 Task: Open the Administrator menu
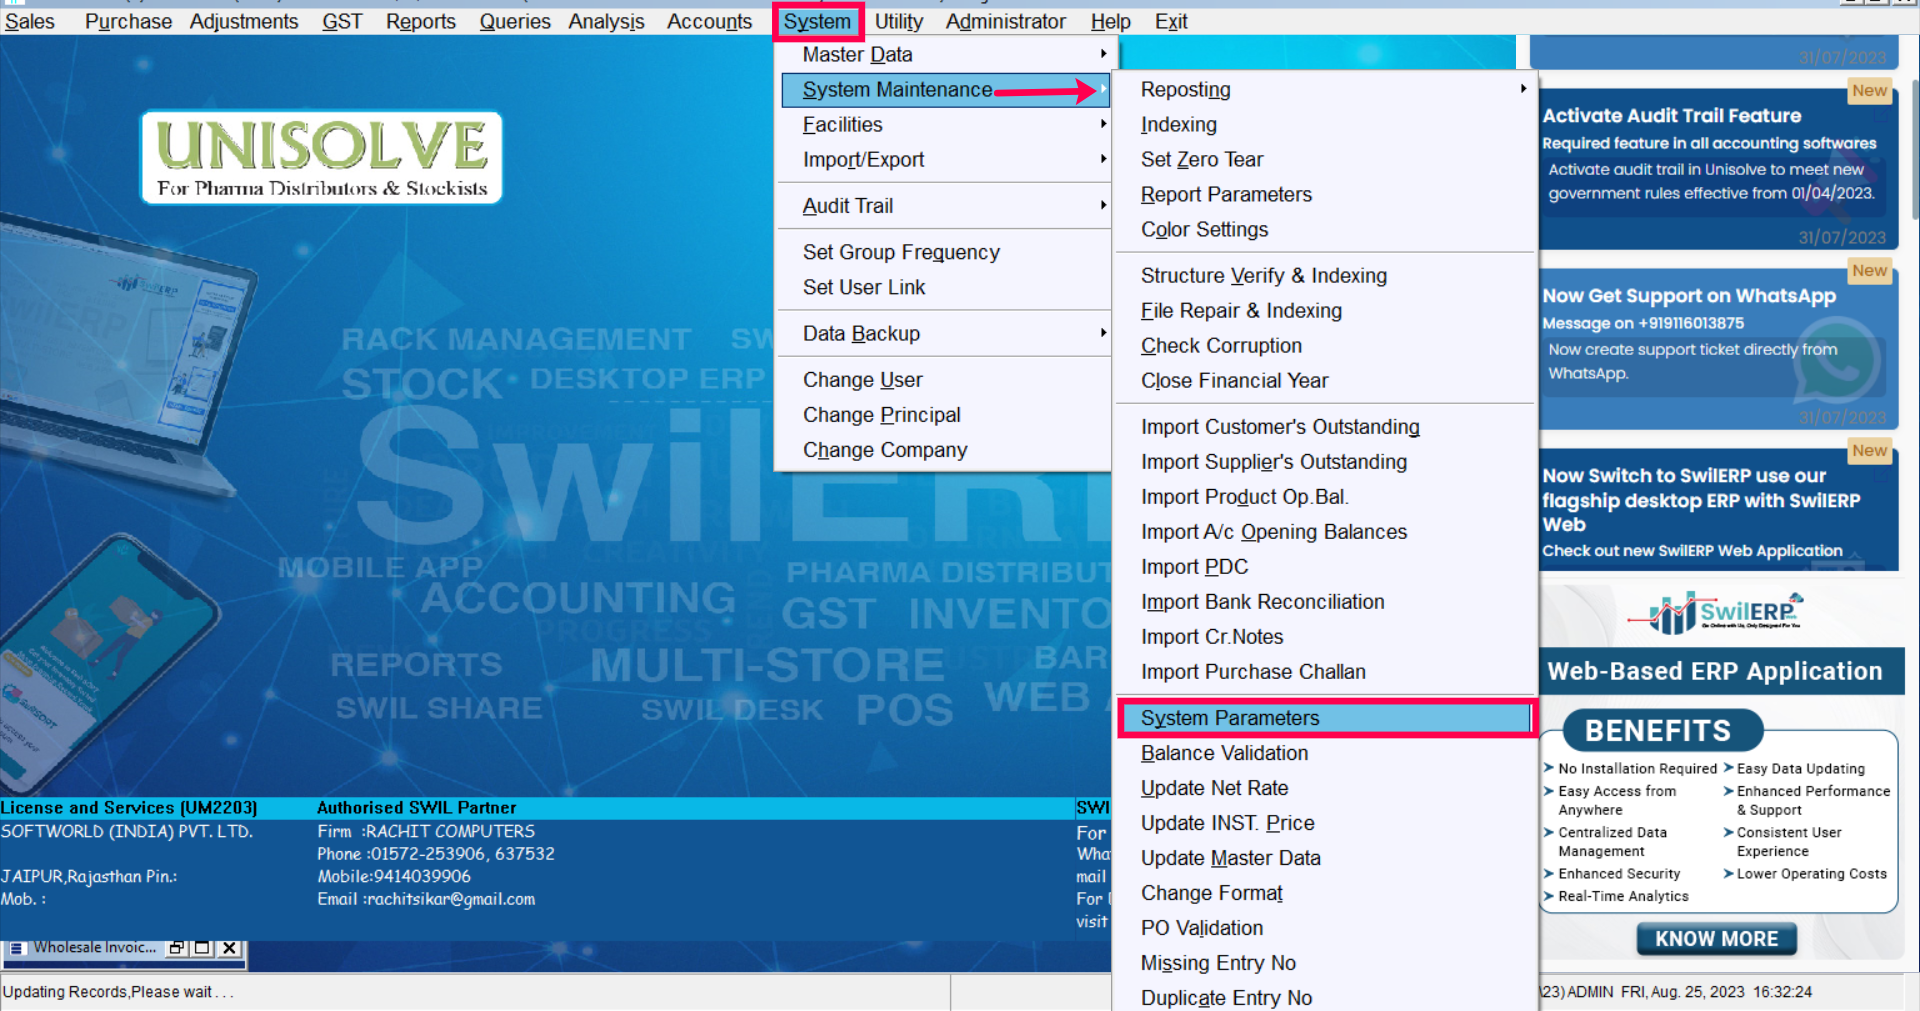(x=1006, y=21)
